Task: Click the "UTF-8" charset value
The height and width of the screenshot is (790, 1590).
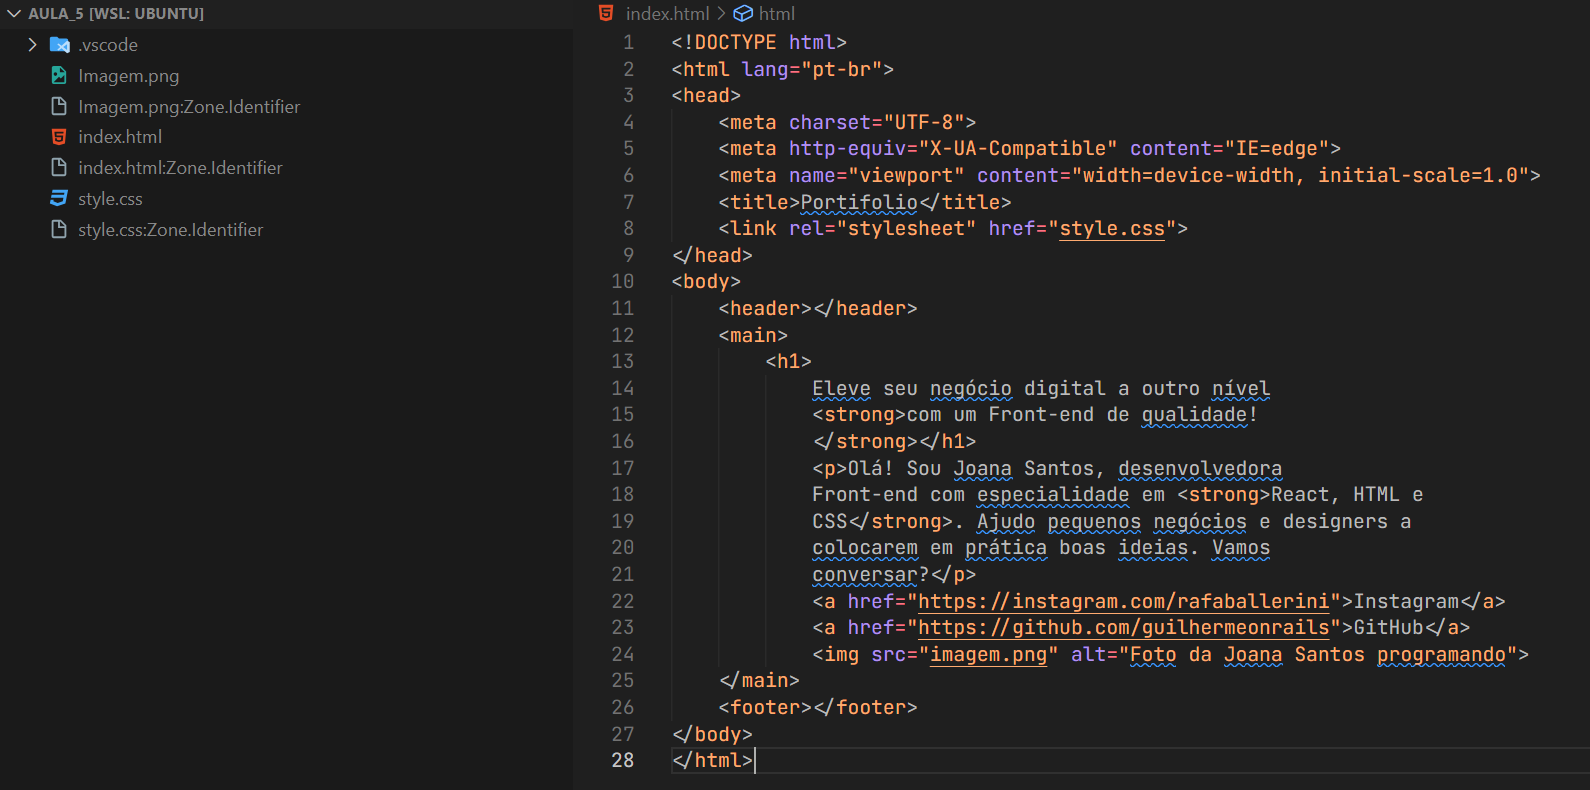Action: click(x=924, y=122)
